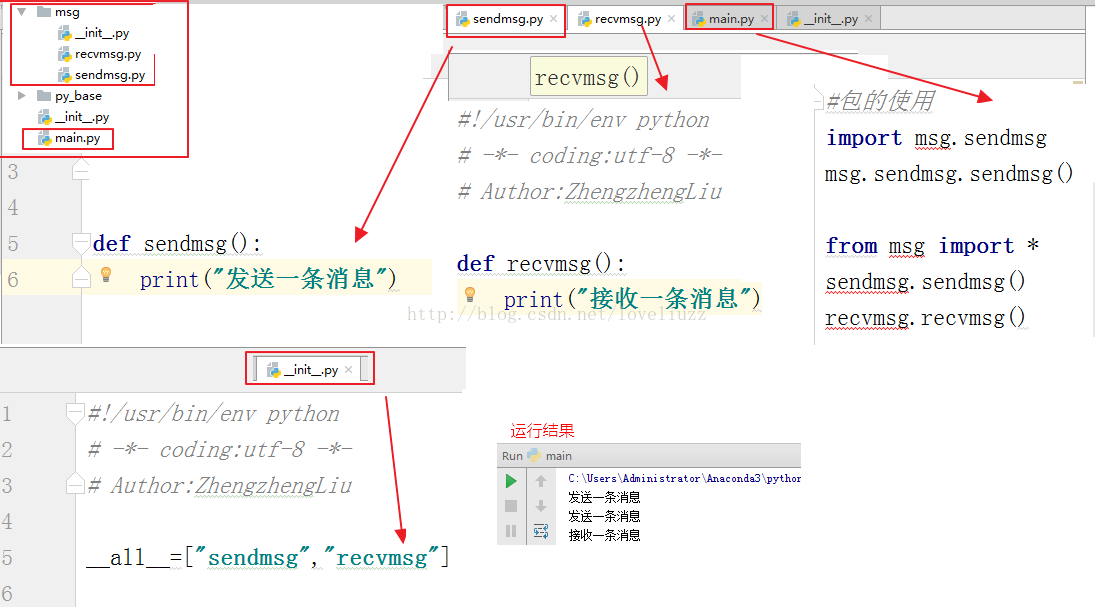Click the up arrow in Run panel

pos(541,481)
